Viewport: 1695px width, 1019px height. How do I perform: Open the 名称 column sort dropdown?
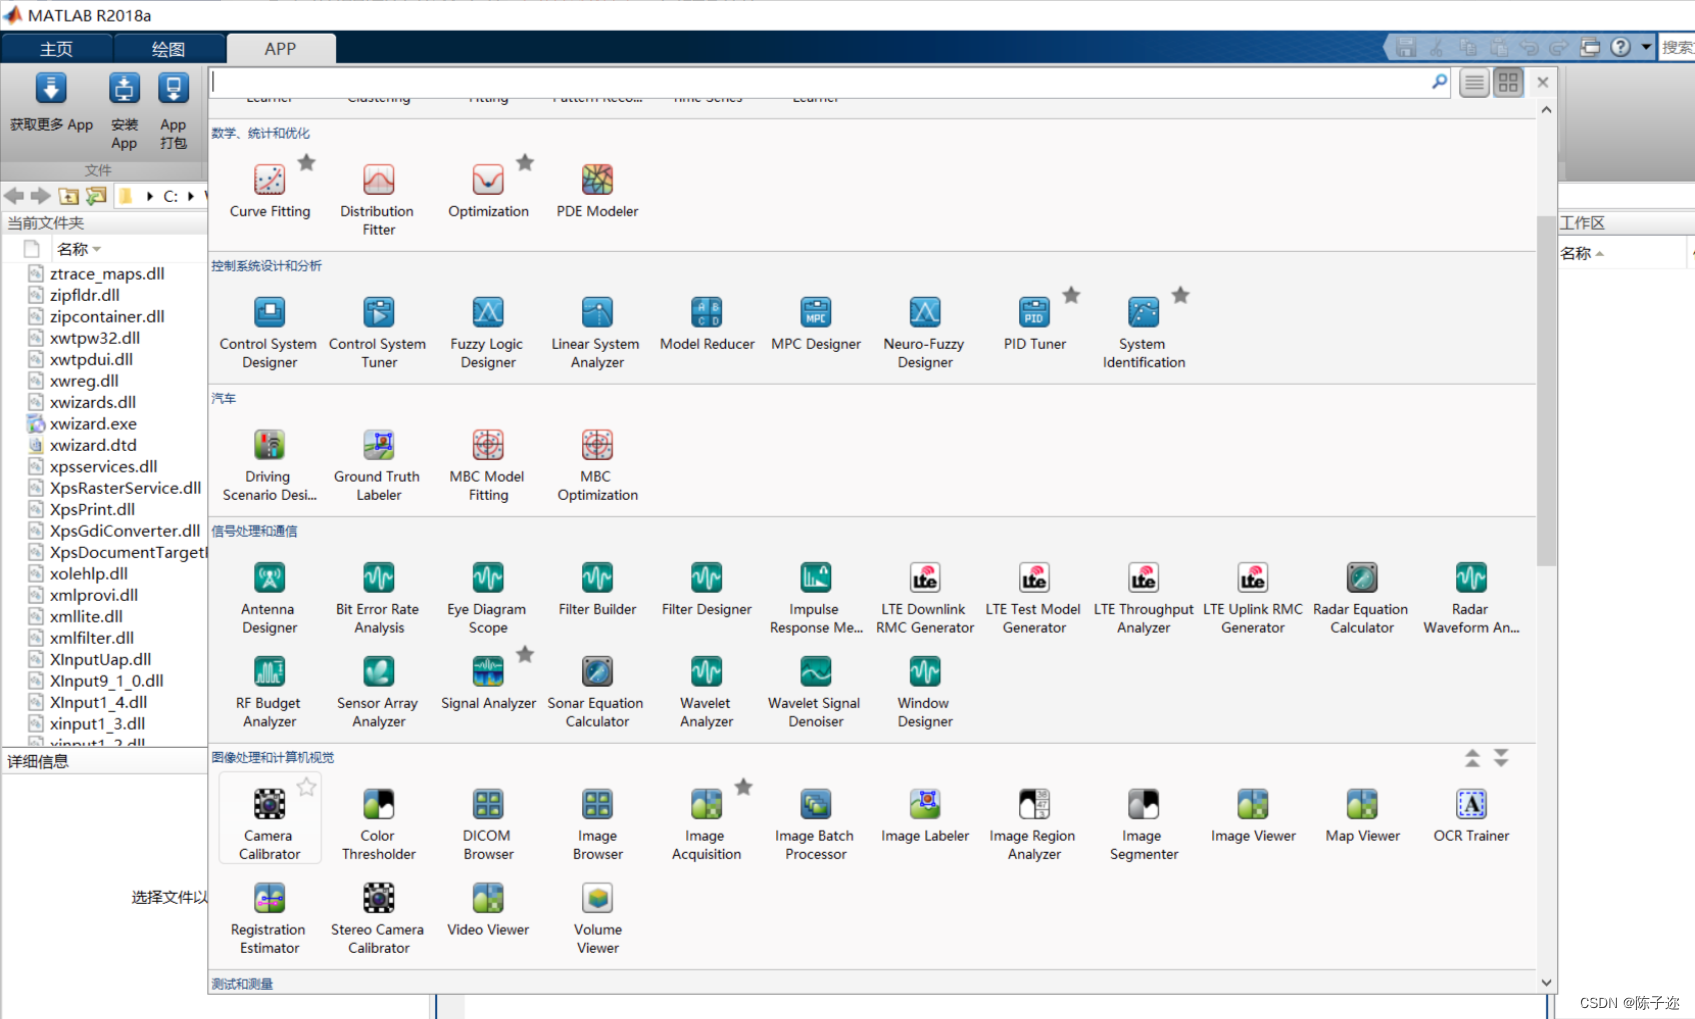(97, 249)
